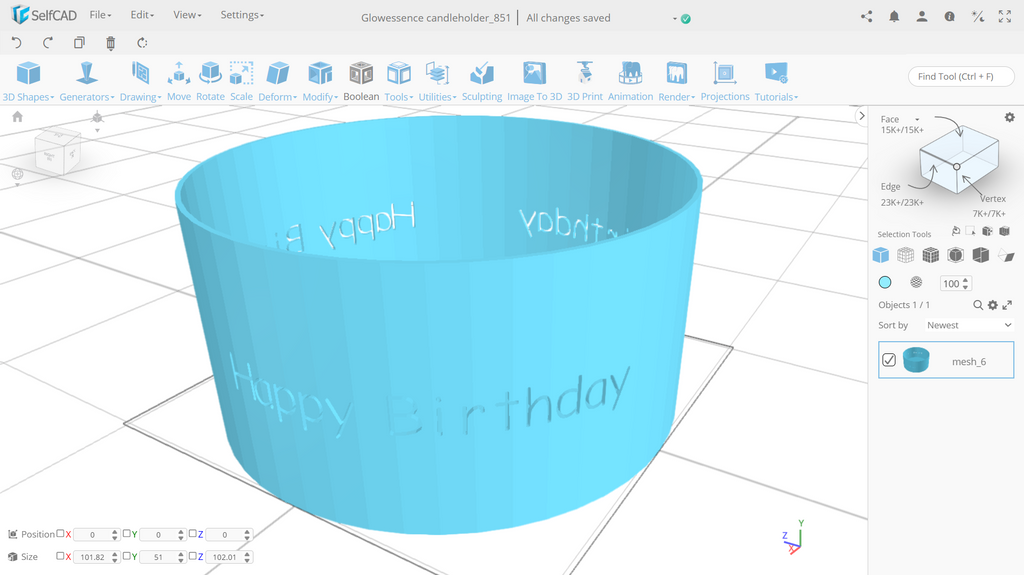Click the reset/refresh arrow icon beside the trash
The width and height of the screenshot is (1024, 575).
(142, 42)
